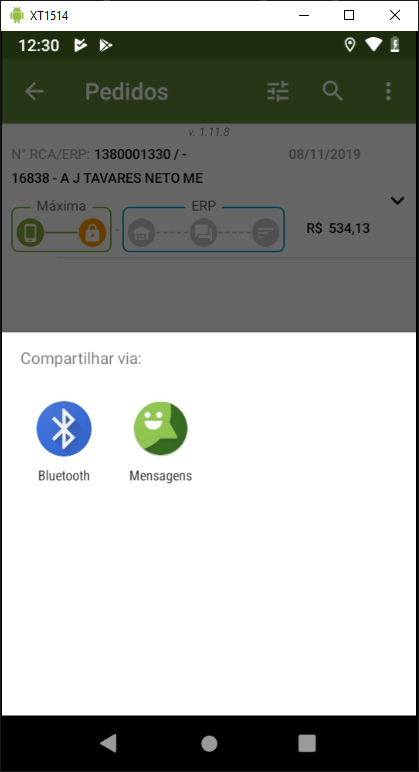
Task: Open the three-dot overflow menu
Action: pos(388,91)
